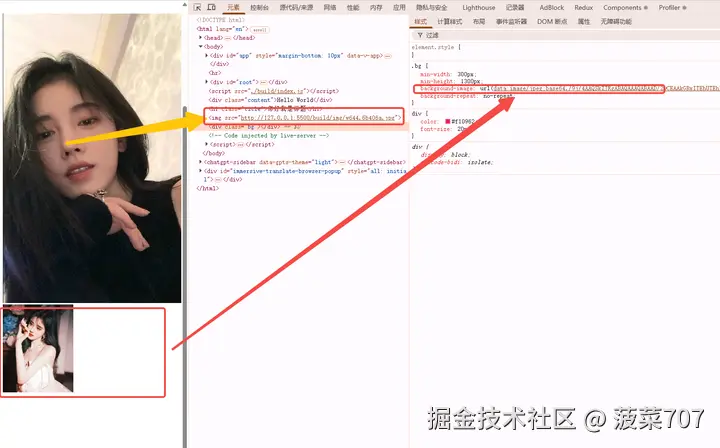Select the <!DOCTYPE html> line

tap(221, 20)
